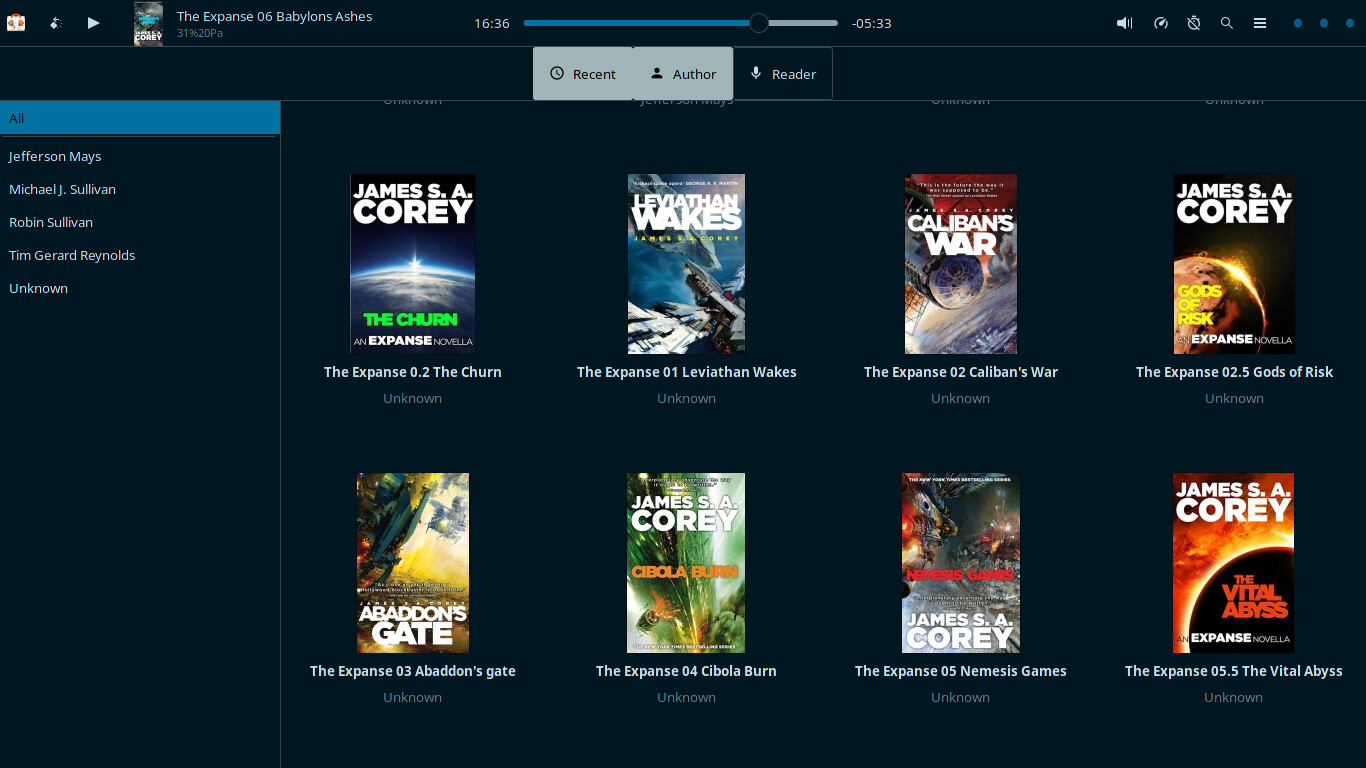Click the title 'The Expanse 05 Nemesis Games'
1366x768 pixels.
961,671
